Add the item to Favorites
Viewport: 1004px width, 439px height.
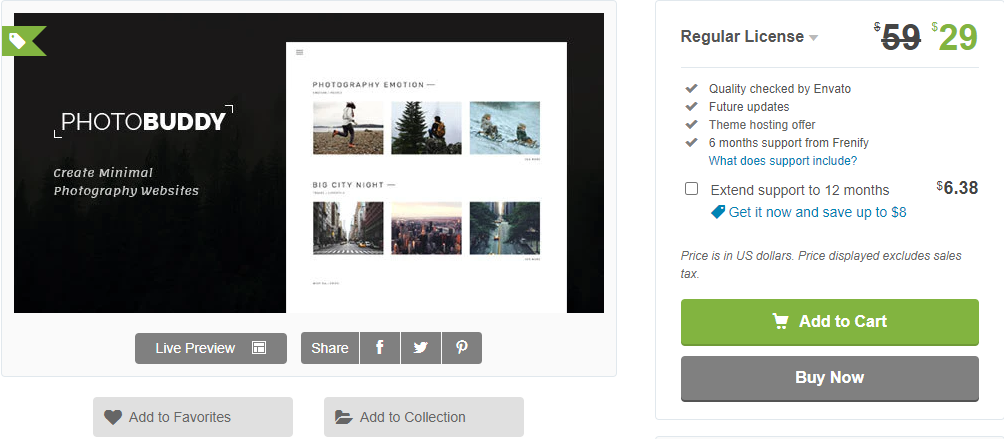(x=193, y=417)
